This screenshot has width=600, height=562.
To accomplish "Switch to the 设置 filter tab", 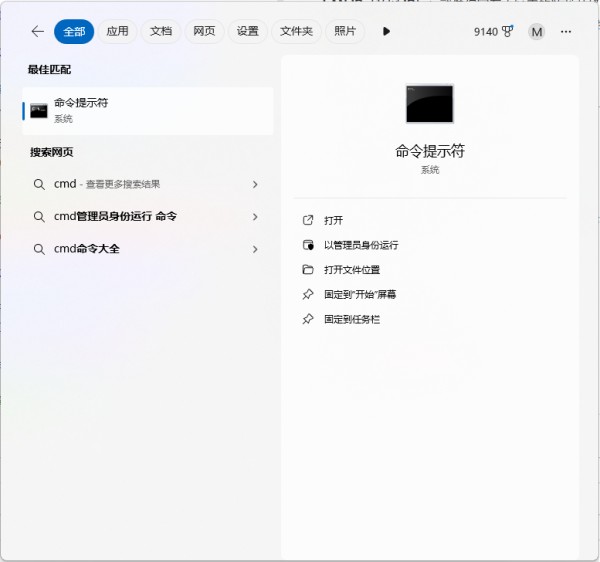I will 247,31.
